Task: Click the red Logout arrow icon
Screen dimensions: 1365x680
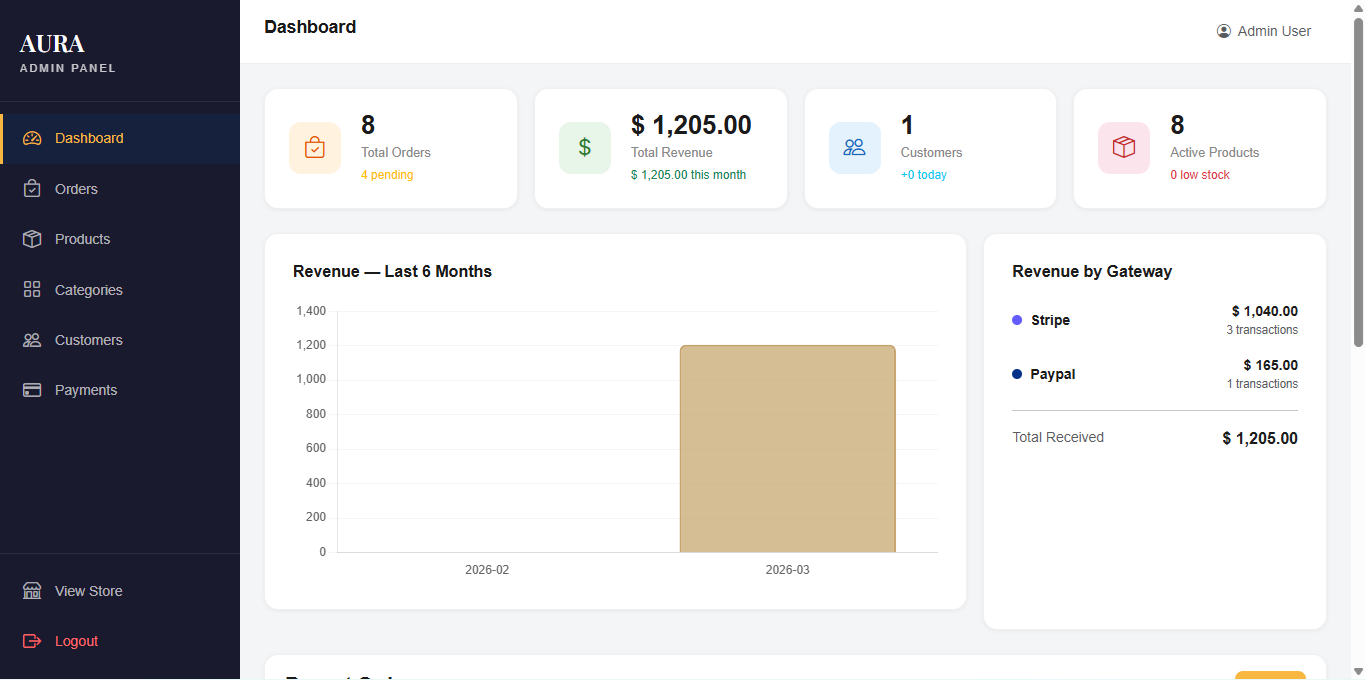Action: coord(32,641)
